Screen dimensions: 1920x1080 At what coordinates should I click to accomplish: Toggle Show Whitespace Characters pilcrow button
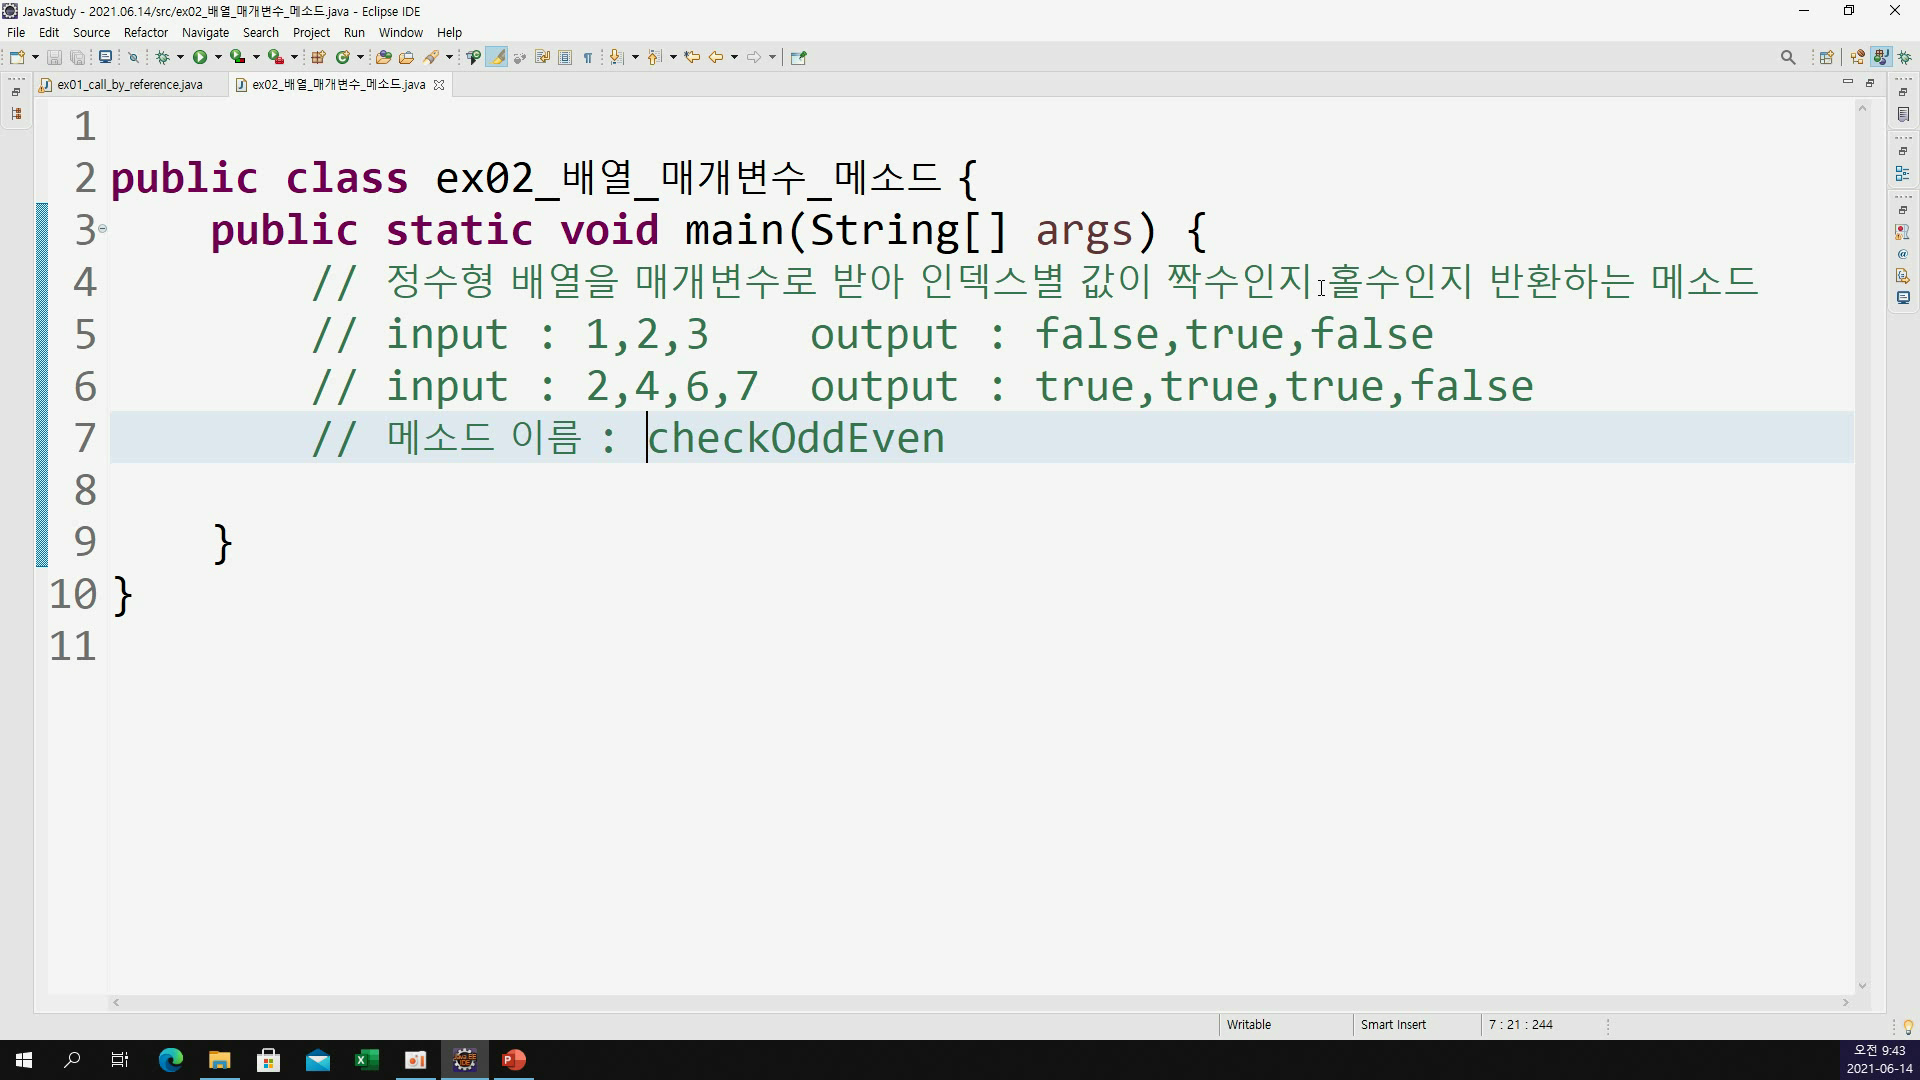coord(588,57)
